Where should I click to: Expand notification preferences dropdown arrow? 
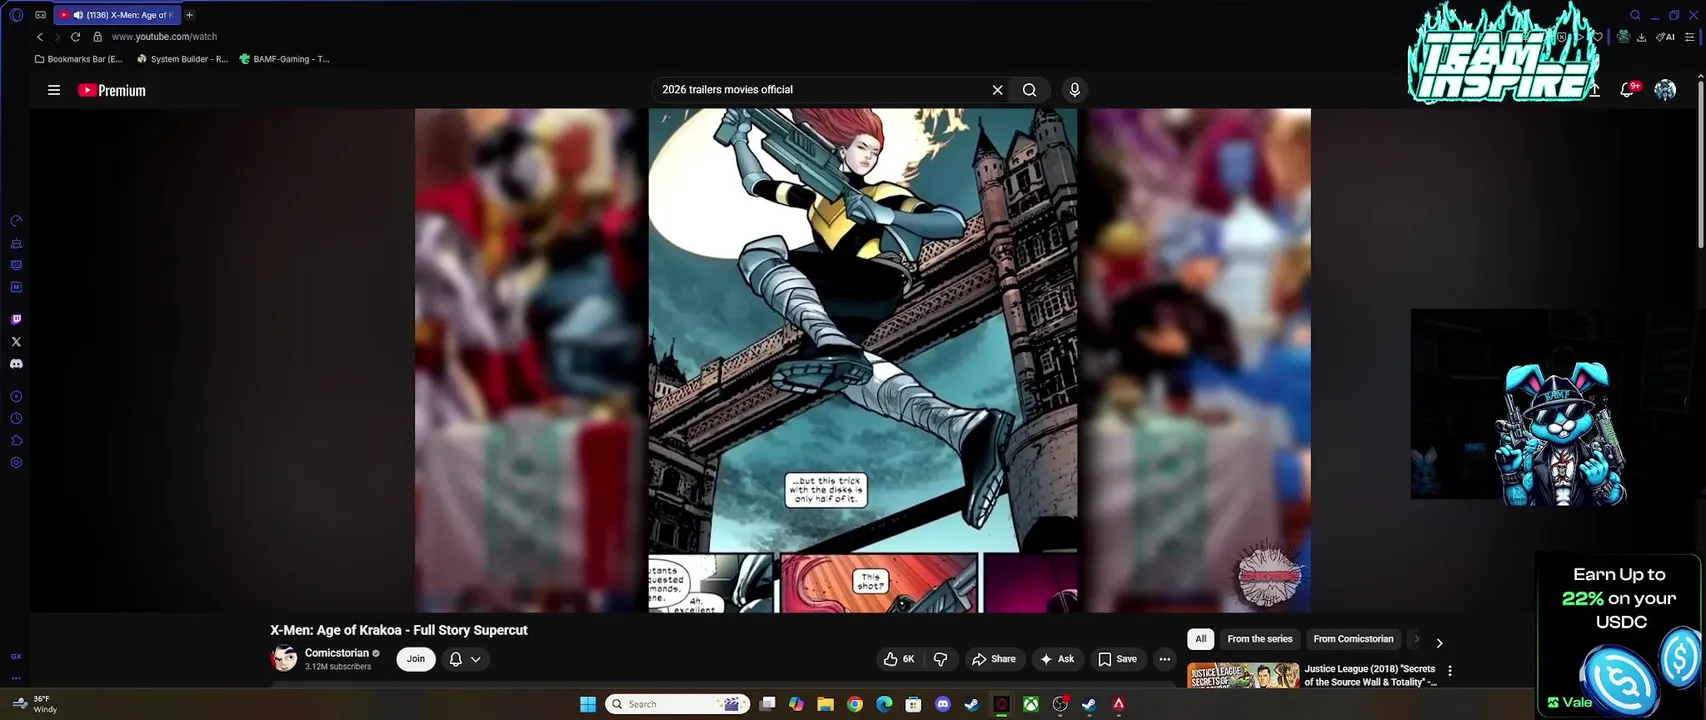tap(476, 659)
